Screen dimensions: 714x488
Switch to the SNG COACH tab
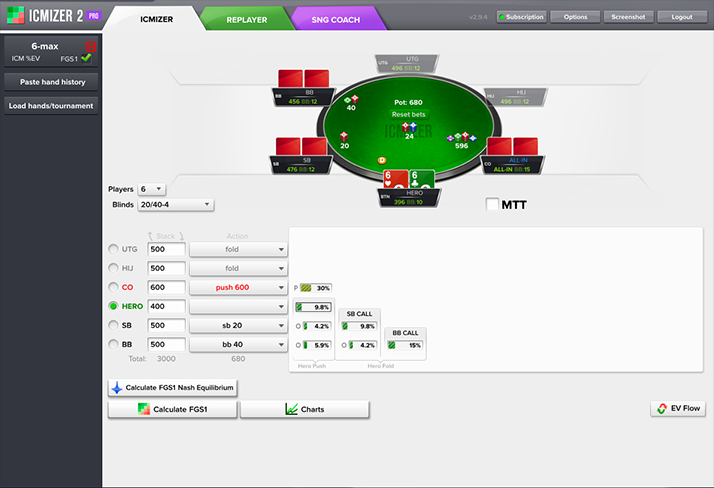coord(336,20)
